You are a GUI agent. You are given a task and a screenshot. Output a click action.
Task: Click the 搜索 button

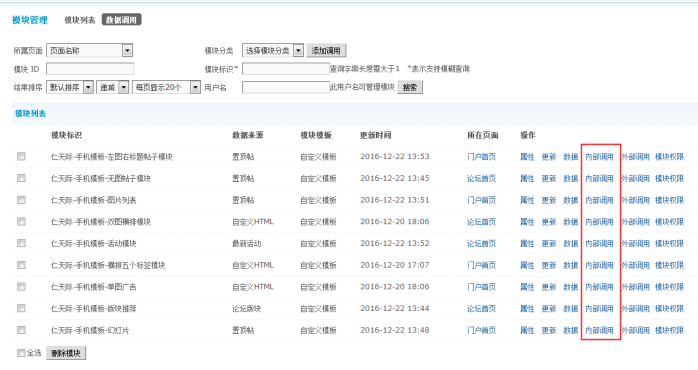410,87
